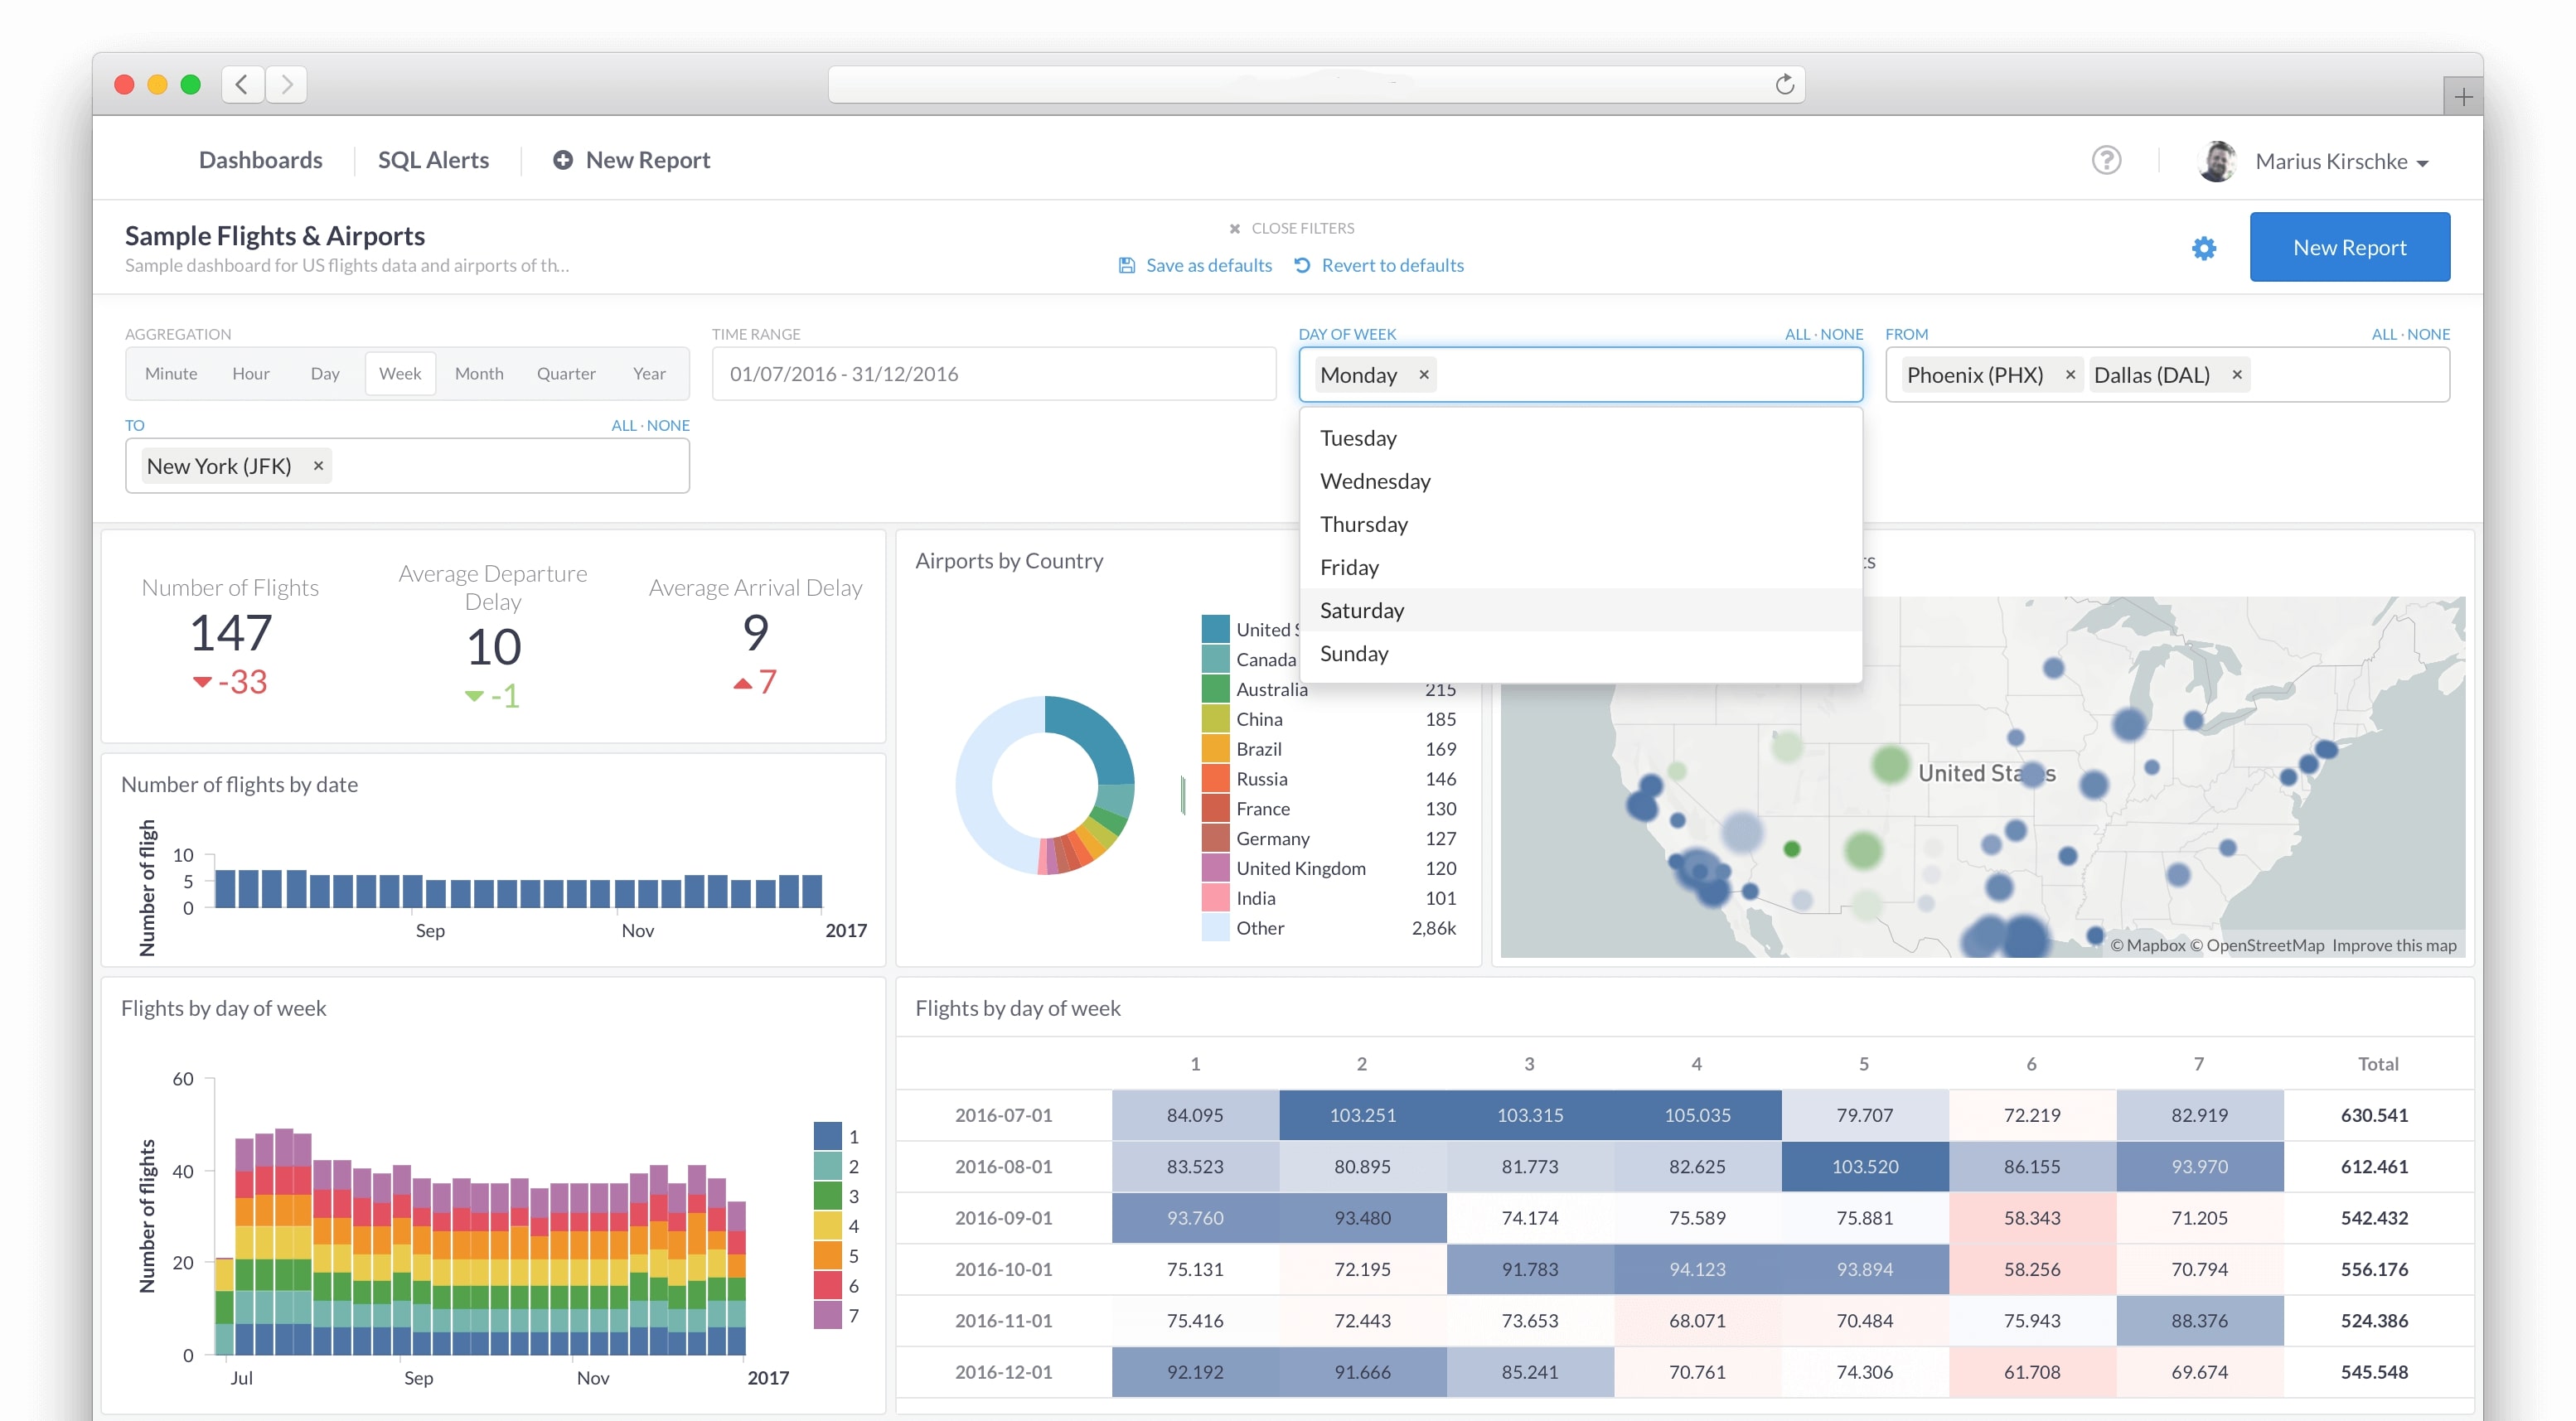Click the help question mark icon
The image size is (2576, 1421).
coord(2106,160)
